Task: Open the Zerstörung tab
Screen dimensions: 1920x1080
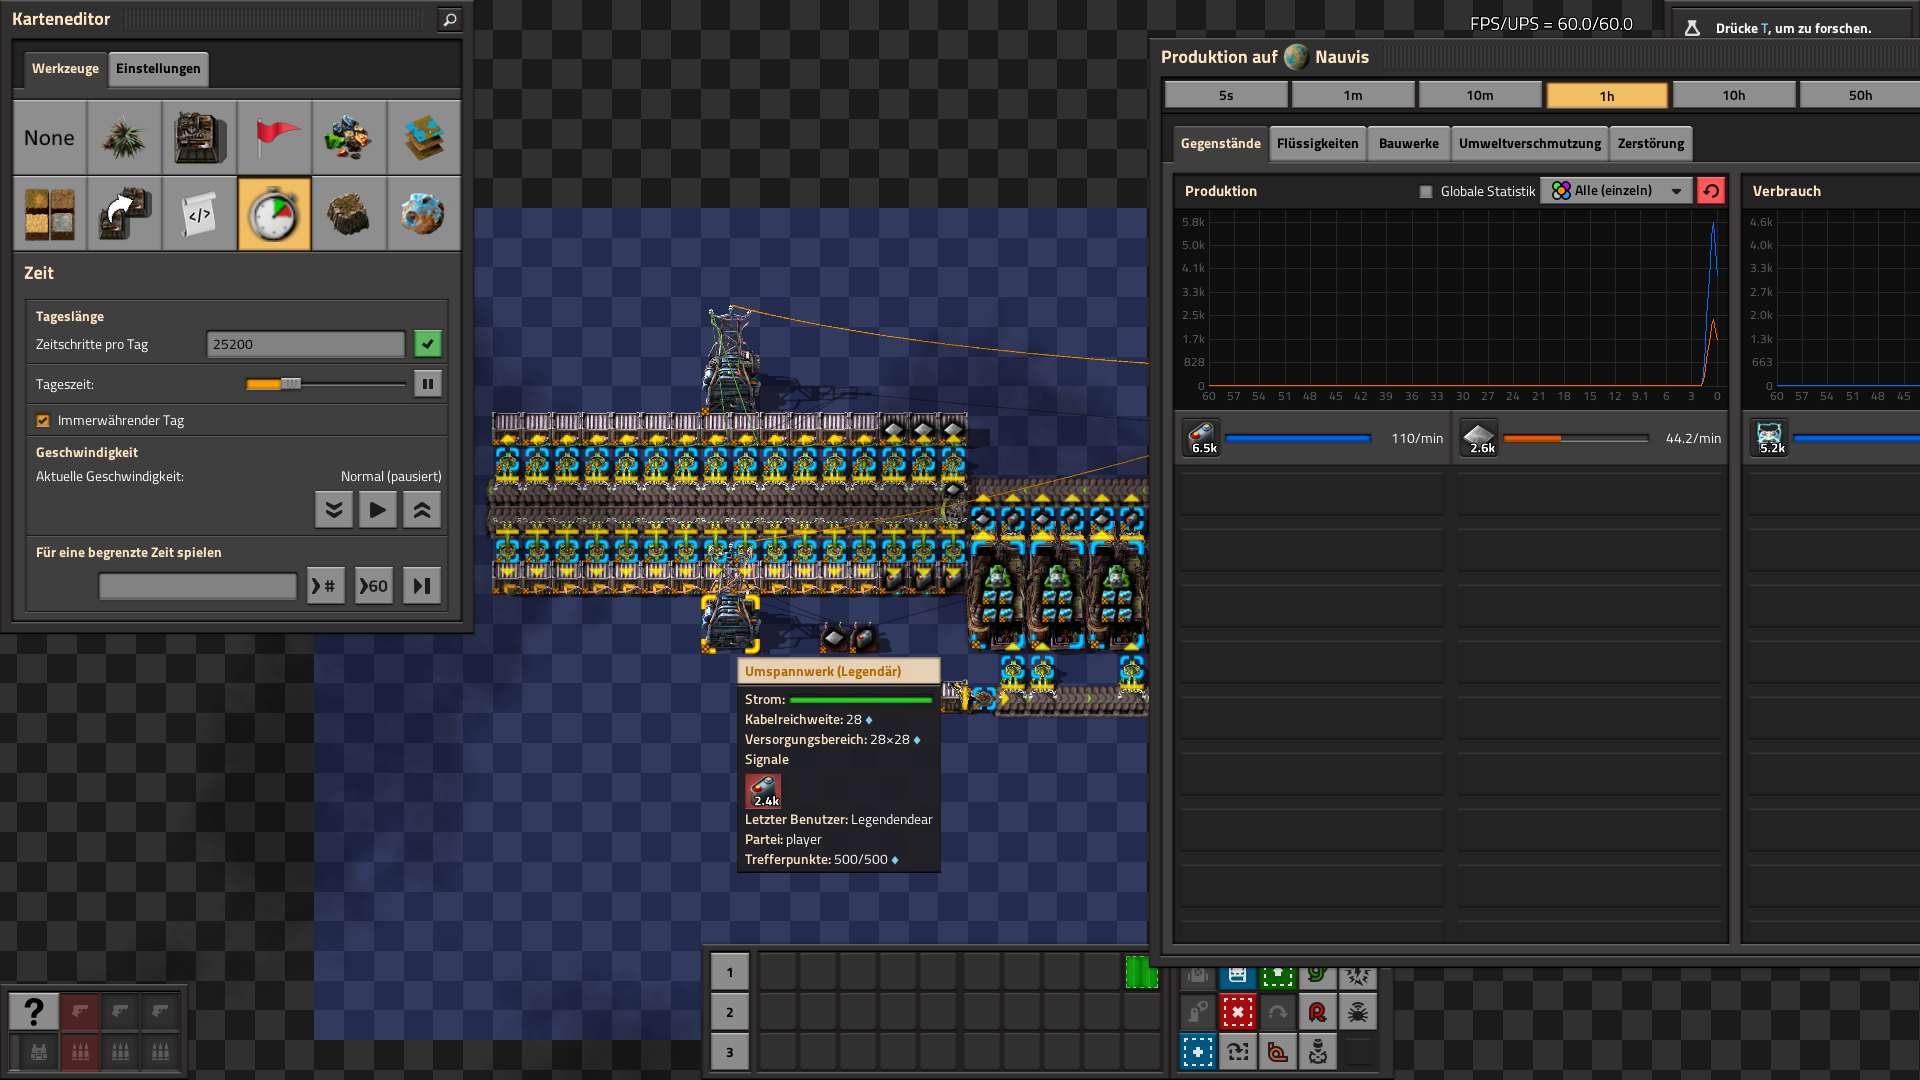Action: 1650,144
